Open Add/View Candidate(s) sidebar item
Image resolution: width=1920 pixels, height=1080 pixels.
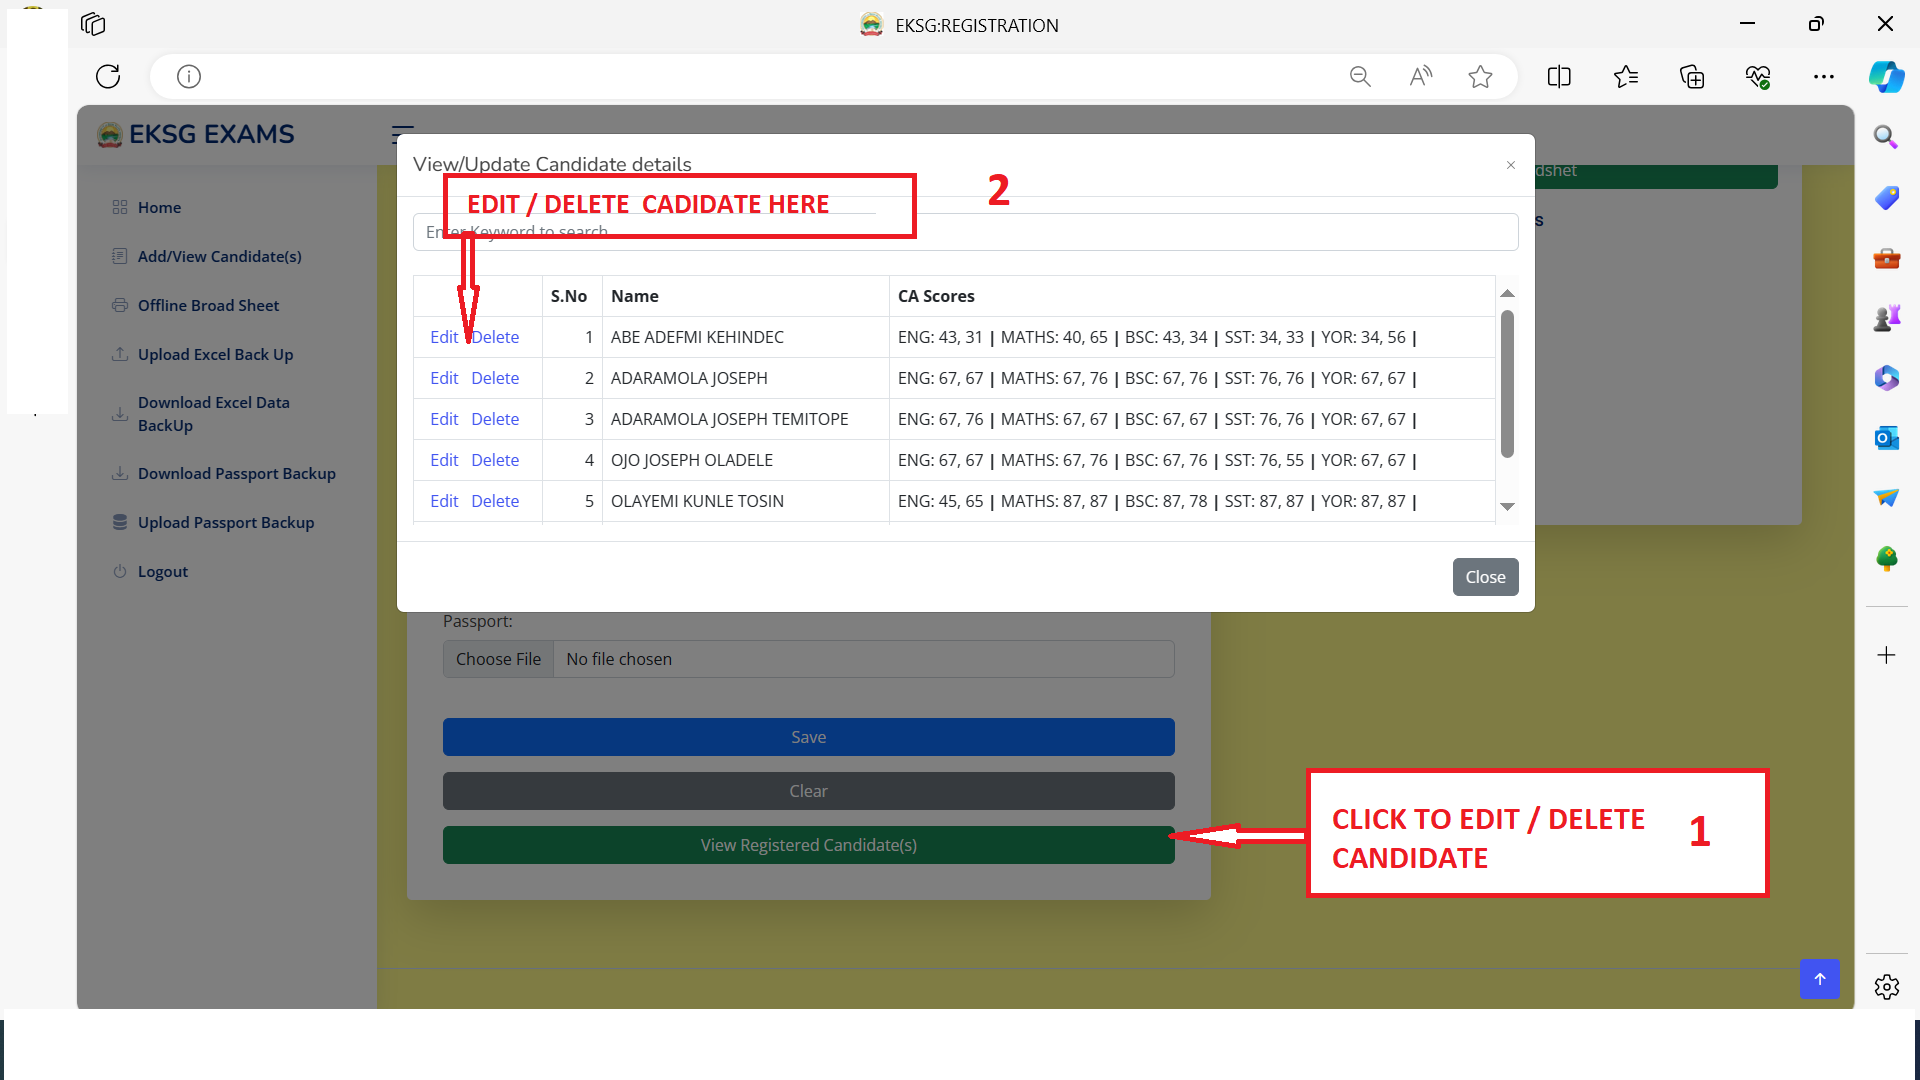click(219, 256)
